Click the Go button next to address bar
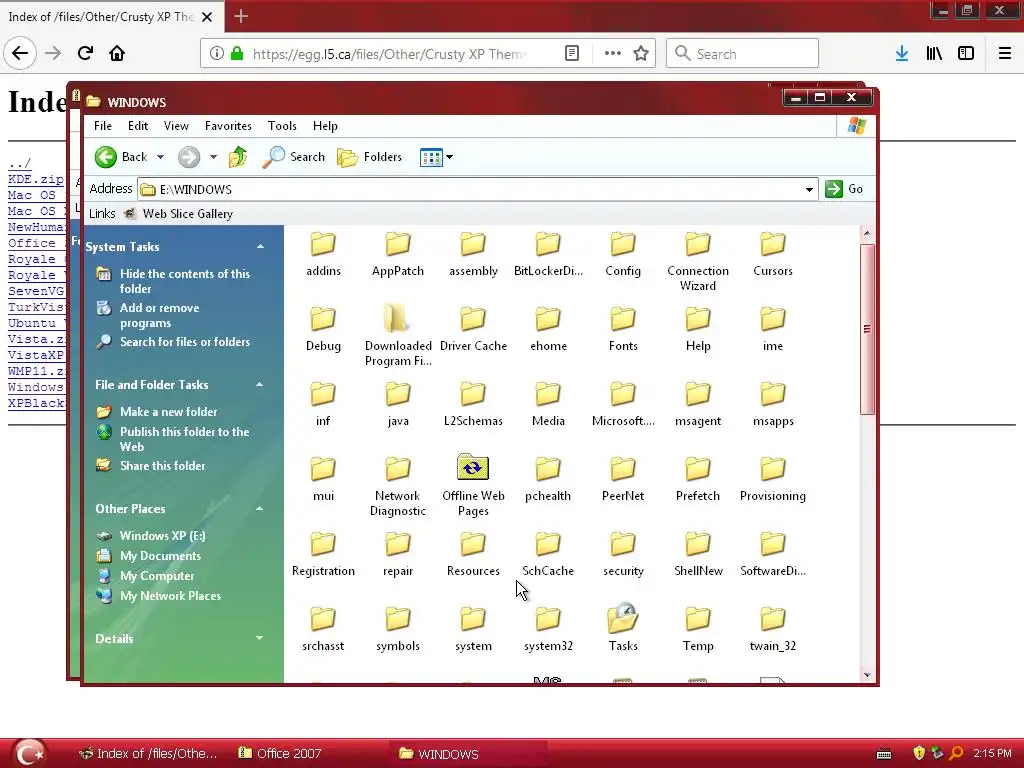 point(844,189)
